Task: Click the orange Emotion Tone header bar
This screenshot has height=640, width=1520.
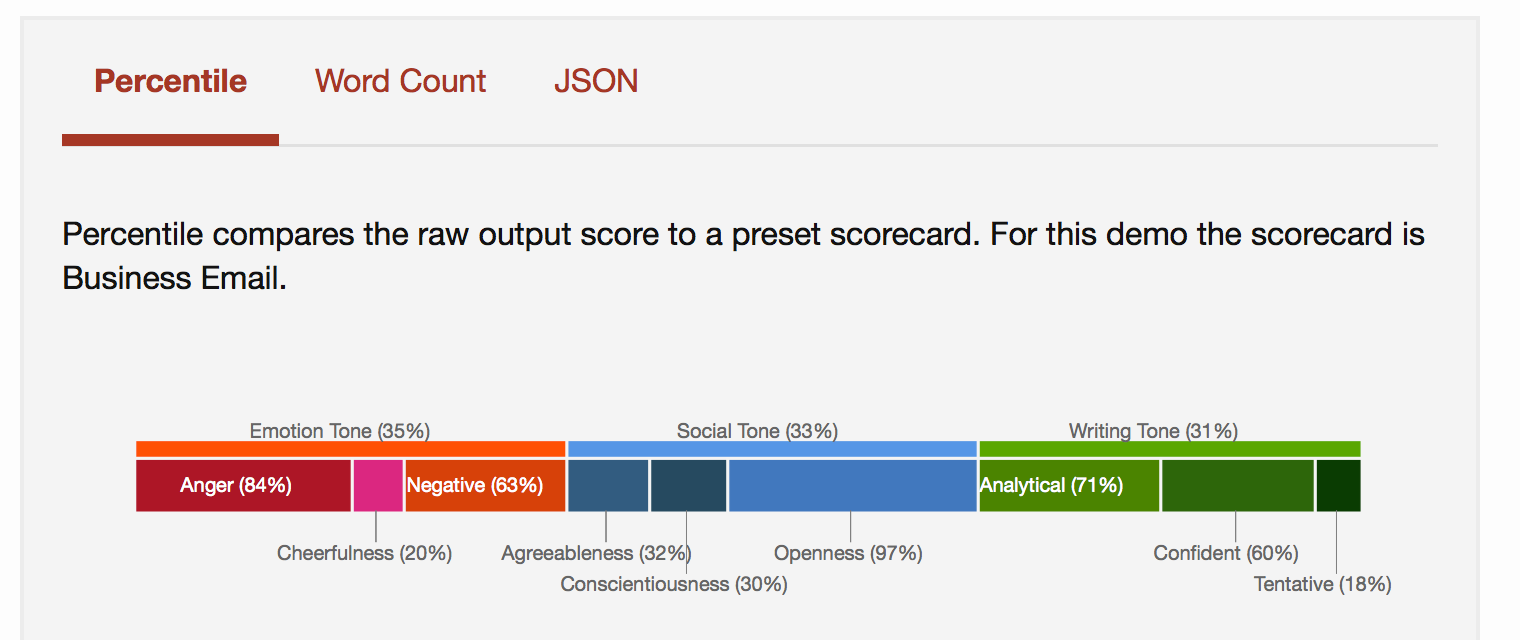Action: pyautogui.click(x=350, y=449)
